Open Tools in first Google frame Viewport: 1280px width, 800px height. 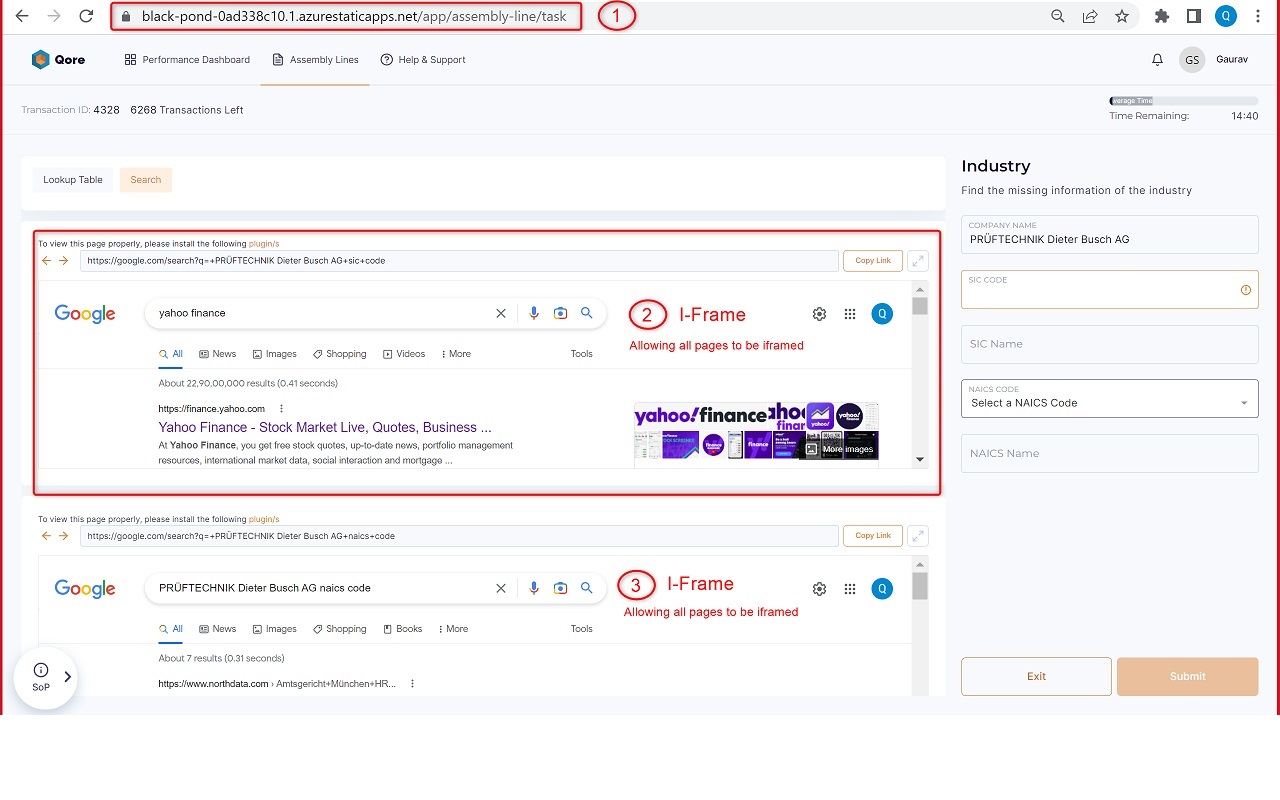pyautogui.click(x=582, y=354)
